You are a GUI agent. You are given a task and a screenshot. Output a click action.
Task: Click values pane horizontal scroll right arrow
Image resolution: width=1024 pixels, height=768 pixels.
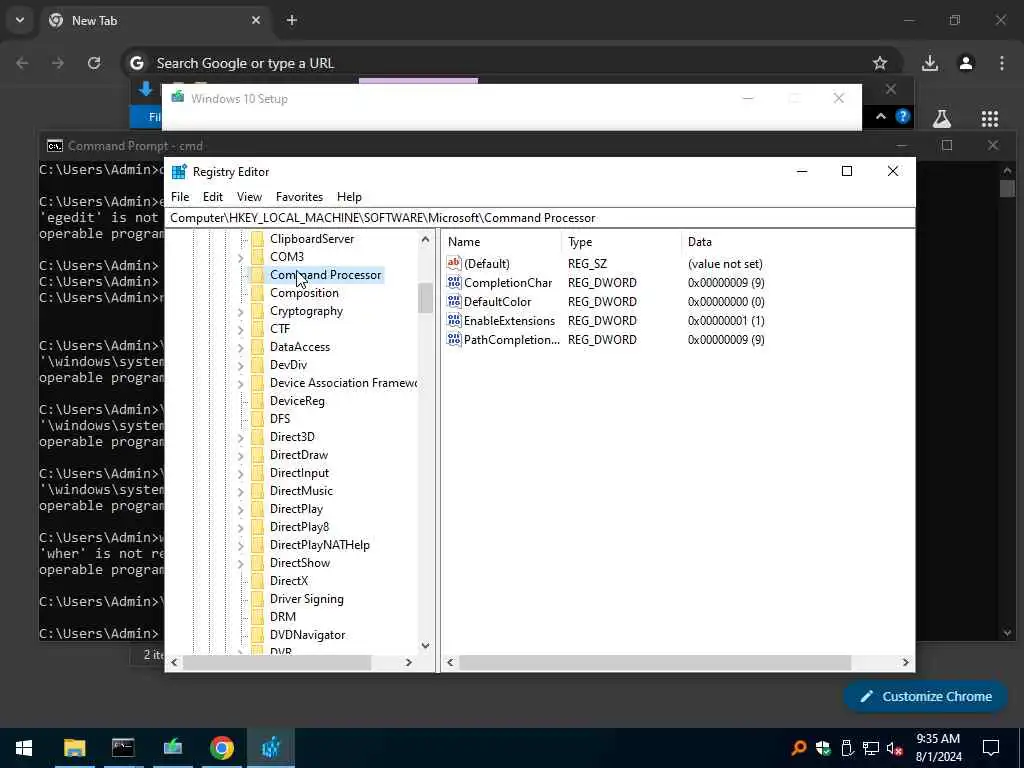tap(905, 662)
